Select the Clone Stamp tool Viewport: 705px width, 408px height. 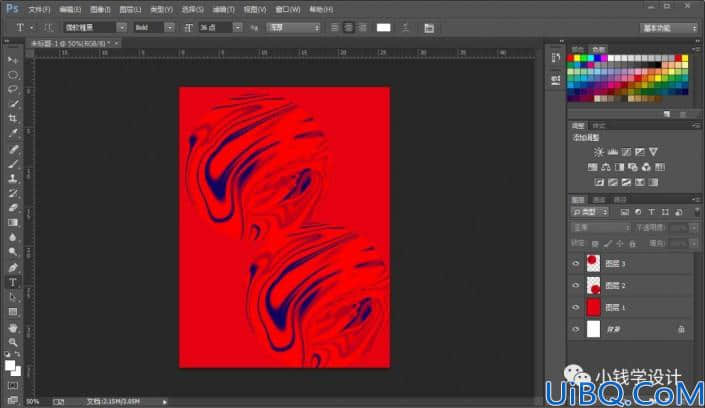pos(13,179)
